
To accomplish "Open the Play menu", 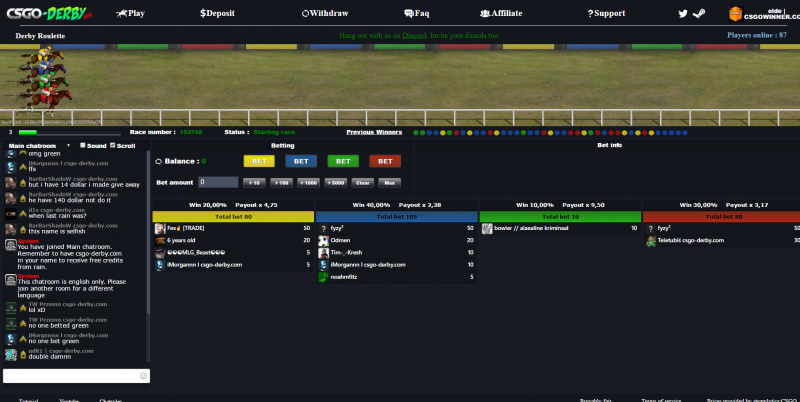I will tap(130, 14).
